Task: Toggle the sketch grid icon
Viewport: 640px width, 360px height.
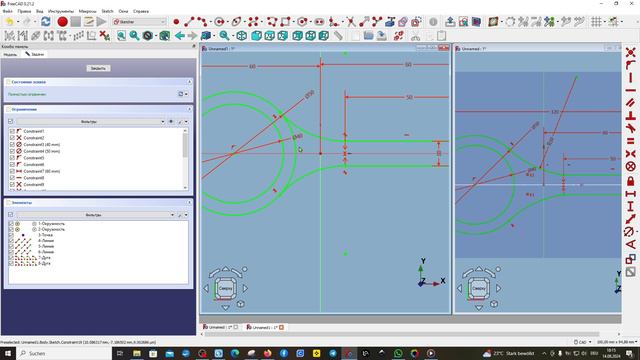Action: (596, 22)
